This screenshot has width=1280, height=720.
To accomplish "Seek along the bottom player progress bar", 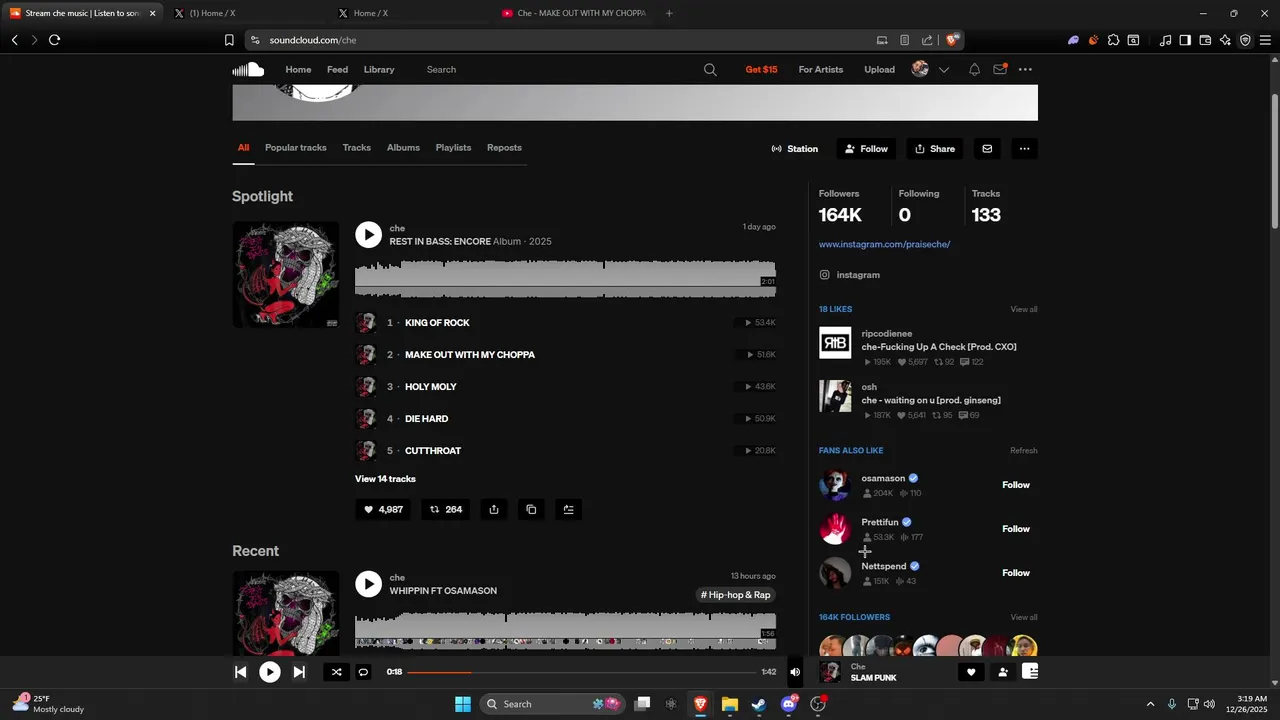I will click(x=581, y=672).
